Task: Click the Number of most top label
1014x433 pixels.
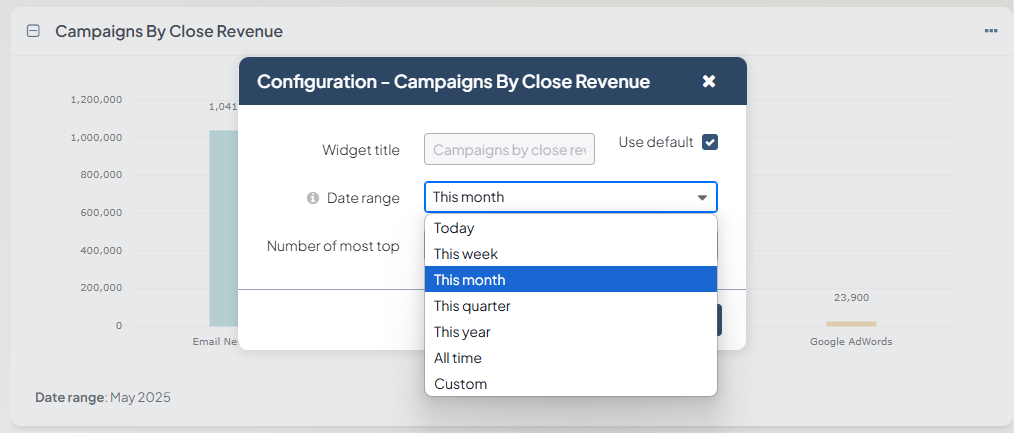Action: 333,246
